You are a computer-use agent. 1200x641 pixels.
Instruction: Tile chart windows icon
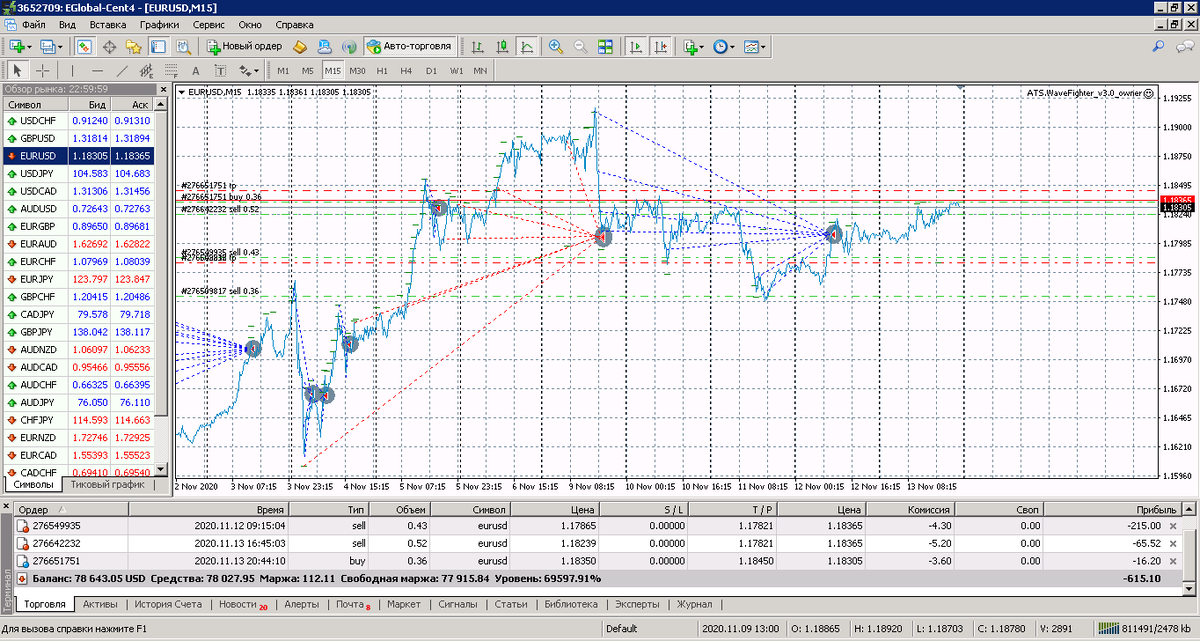pyautogui.click(x=605, y=46)
